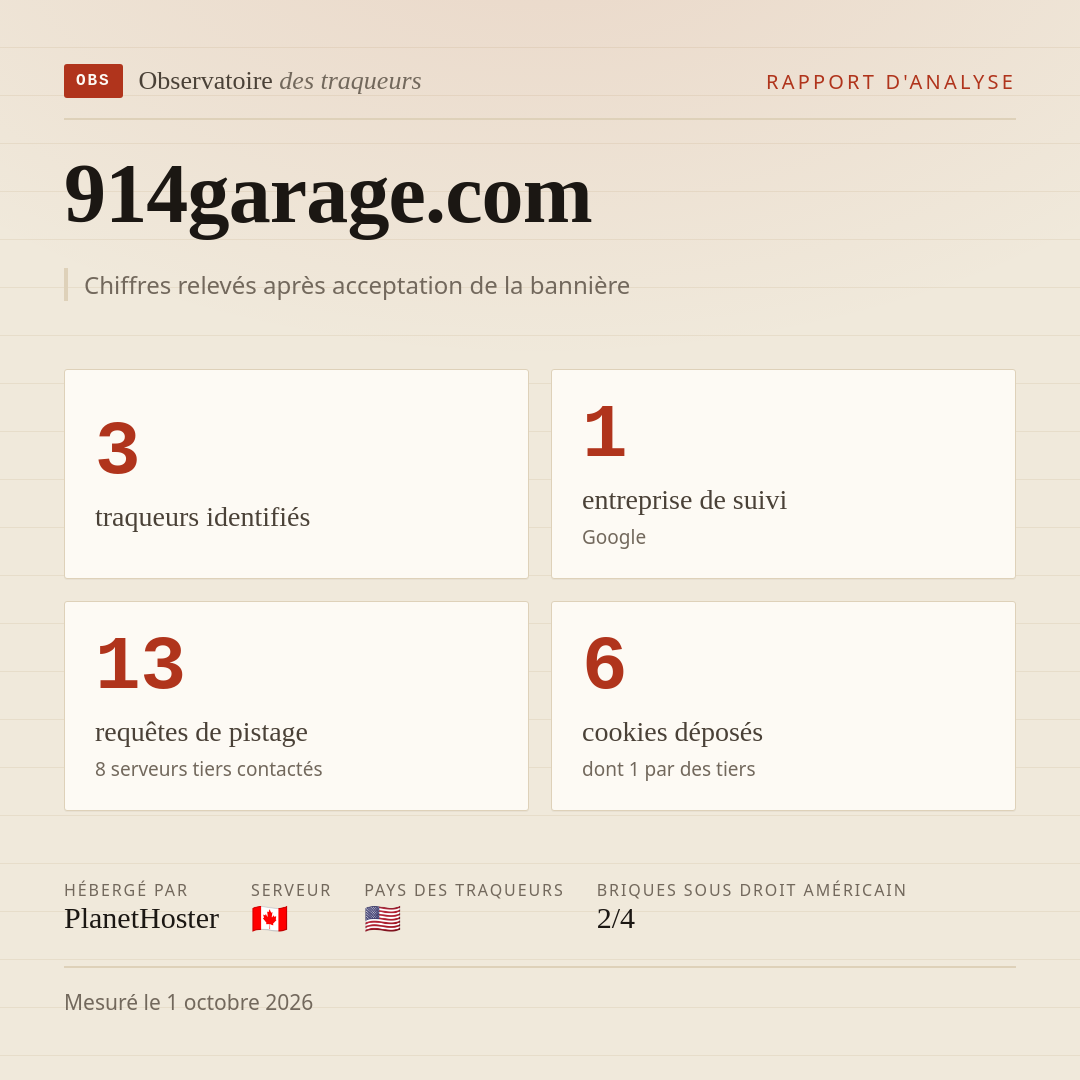Click the Canadian flag under Serveur

click(269, 919)
